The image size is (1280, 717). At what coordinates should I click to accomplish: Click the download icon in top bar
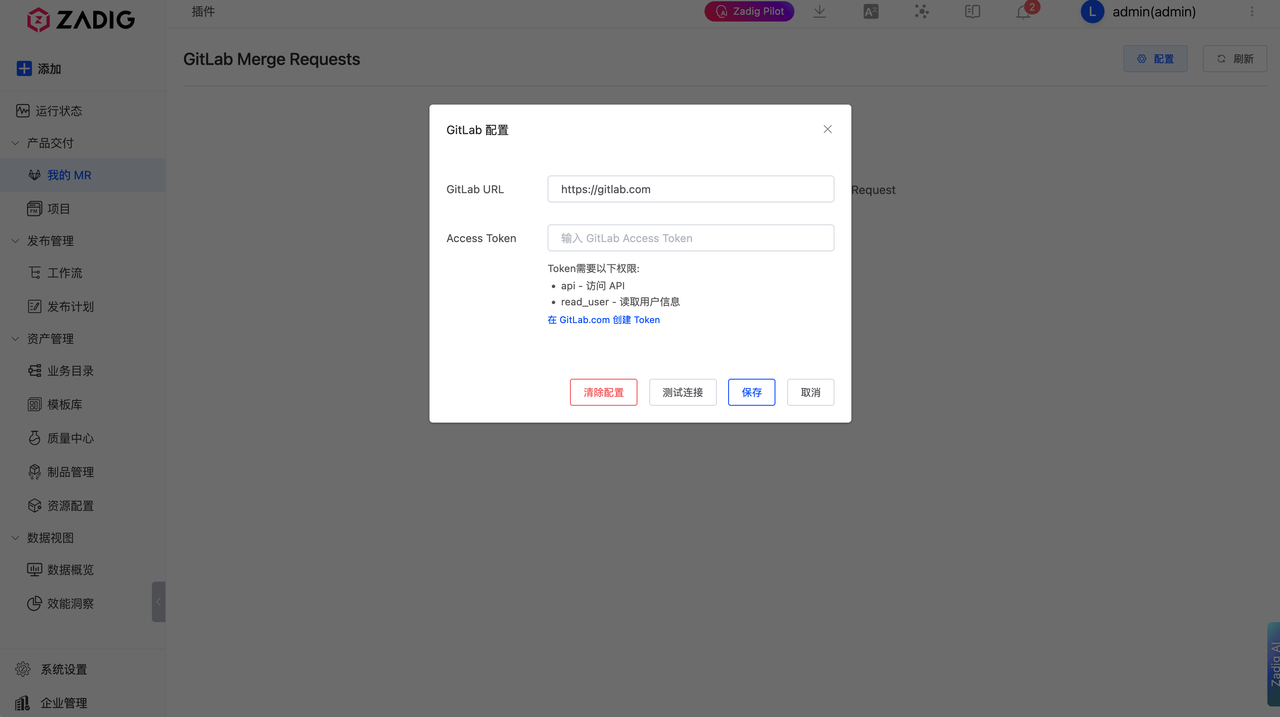tap(820, 12)
